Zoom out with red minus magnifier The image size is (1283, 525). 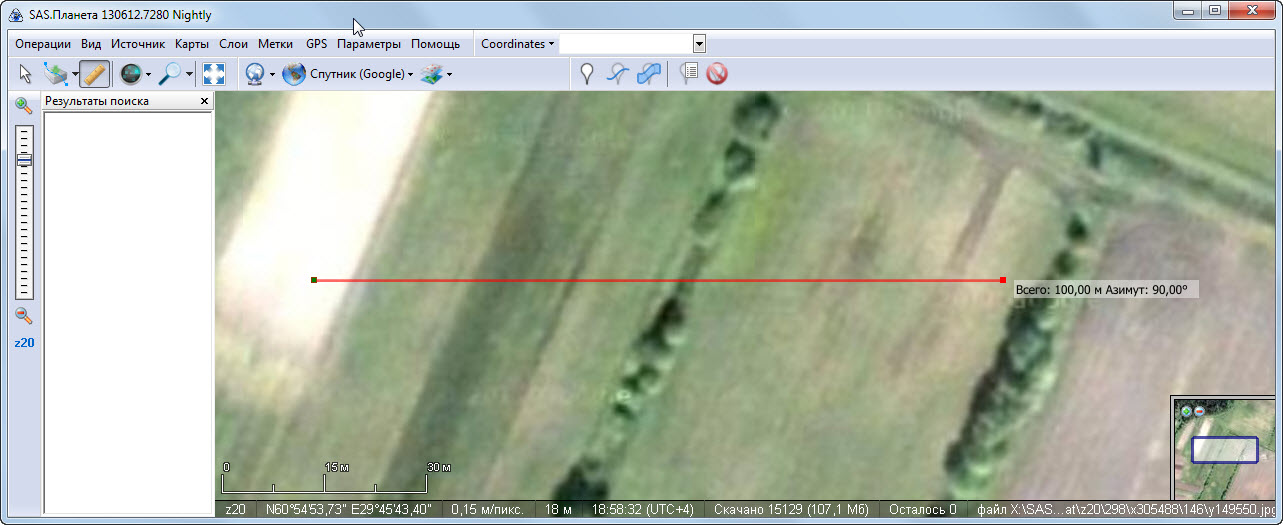tap(24, 316)
